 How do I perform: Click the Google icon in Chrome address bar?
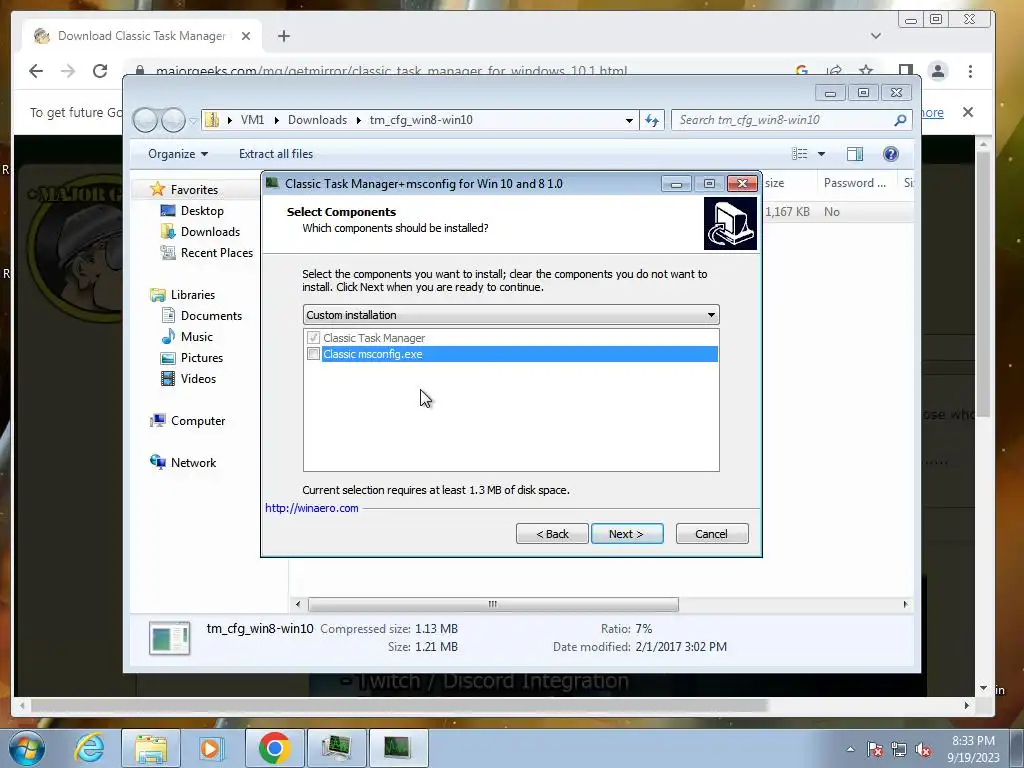(x=802, y=71)
